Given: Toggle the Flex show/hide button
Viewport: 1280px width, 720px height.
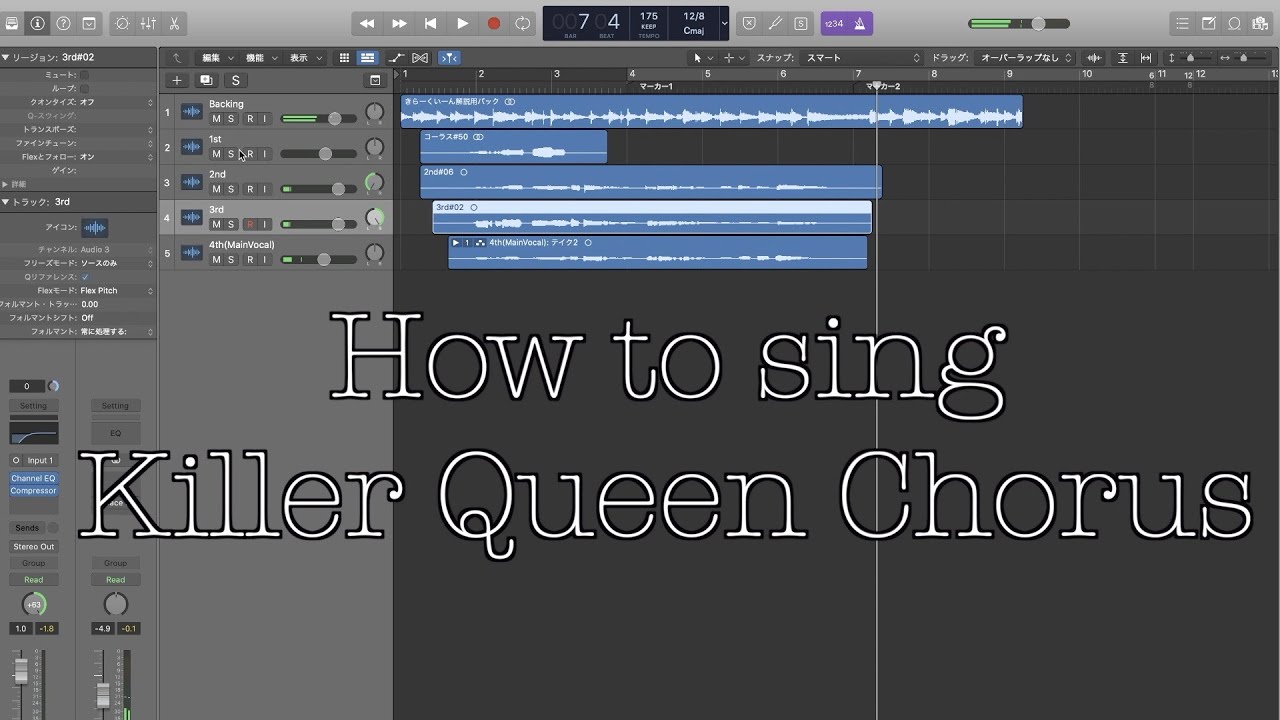Looking at the screenshot, I should (x=420, y=58).
